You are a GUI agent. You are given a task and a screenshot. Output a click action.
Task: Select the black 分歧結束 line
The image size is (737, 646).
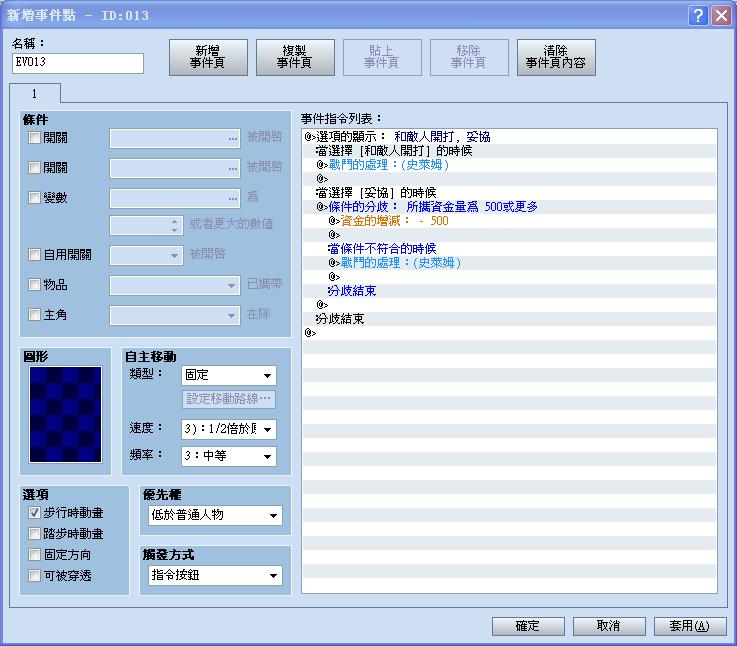pos(510,319)
